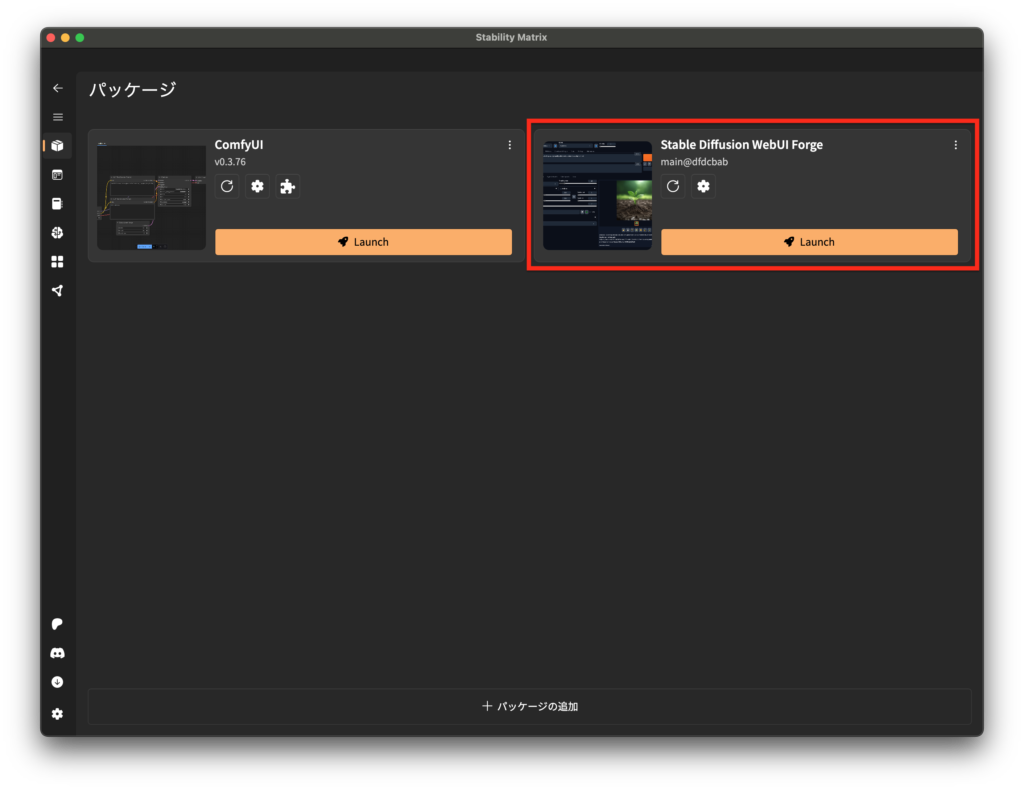This screenshot has height=790, width=1024.
Task: Expand the sidebar with the hamburger menu
Action: [x=57, y=117]
